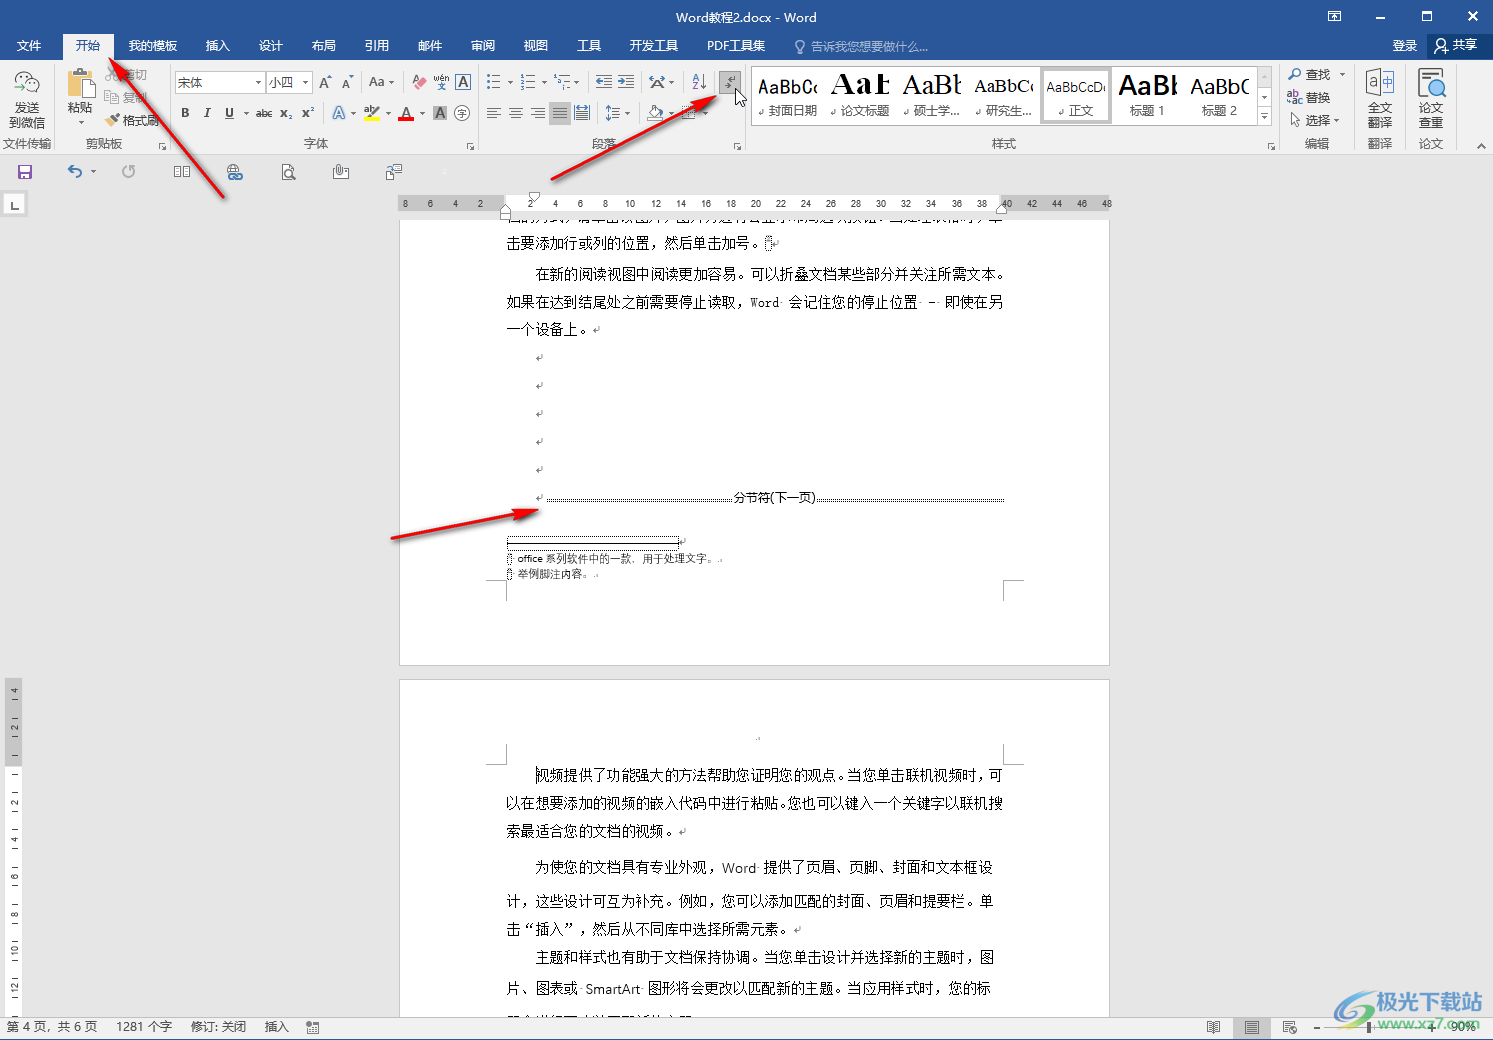Switch to the Insert (插入) tab
The width and height of the screenshot is (1493, 1040).
(x=217, y=46)
